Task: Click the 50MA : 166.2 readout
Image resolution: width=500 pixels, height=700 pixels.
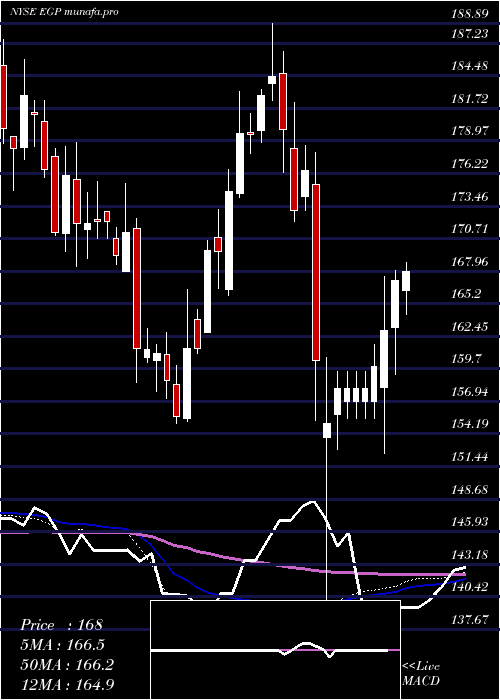Action: pos(67,664)
